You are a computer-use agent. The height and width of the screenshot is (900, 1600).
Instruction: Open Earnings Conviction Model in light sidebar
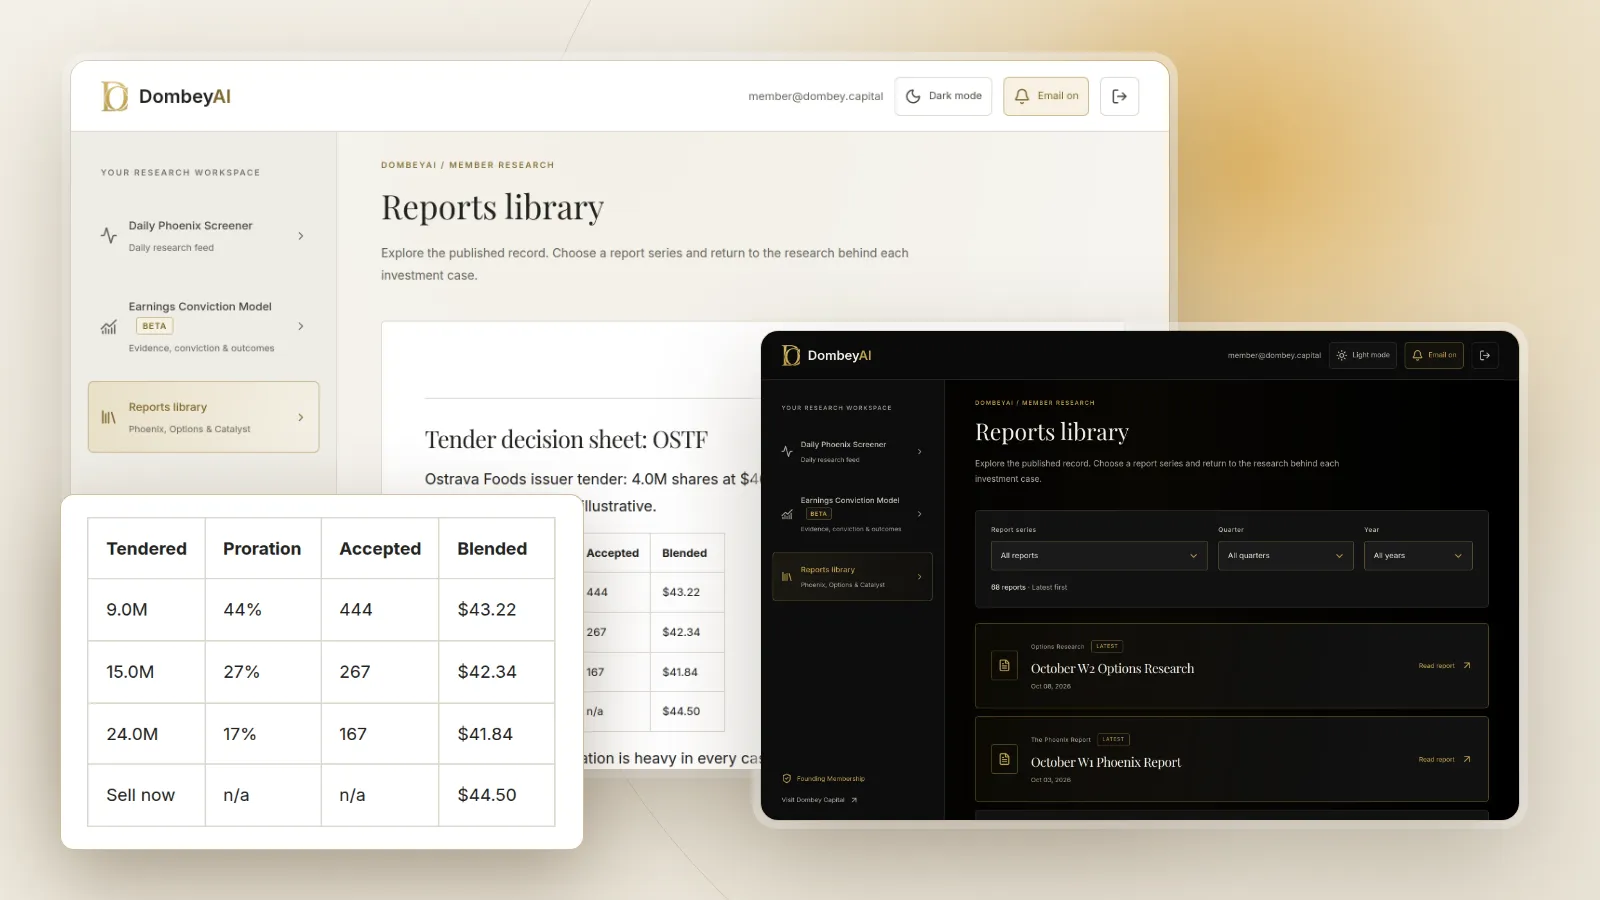click(204, 327)
